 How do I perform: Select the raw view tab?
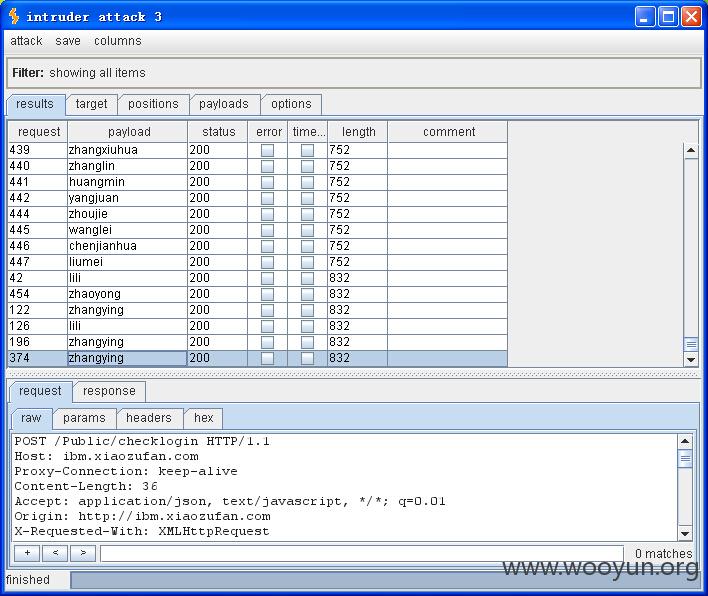point(31,418)
